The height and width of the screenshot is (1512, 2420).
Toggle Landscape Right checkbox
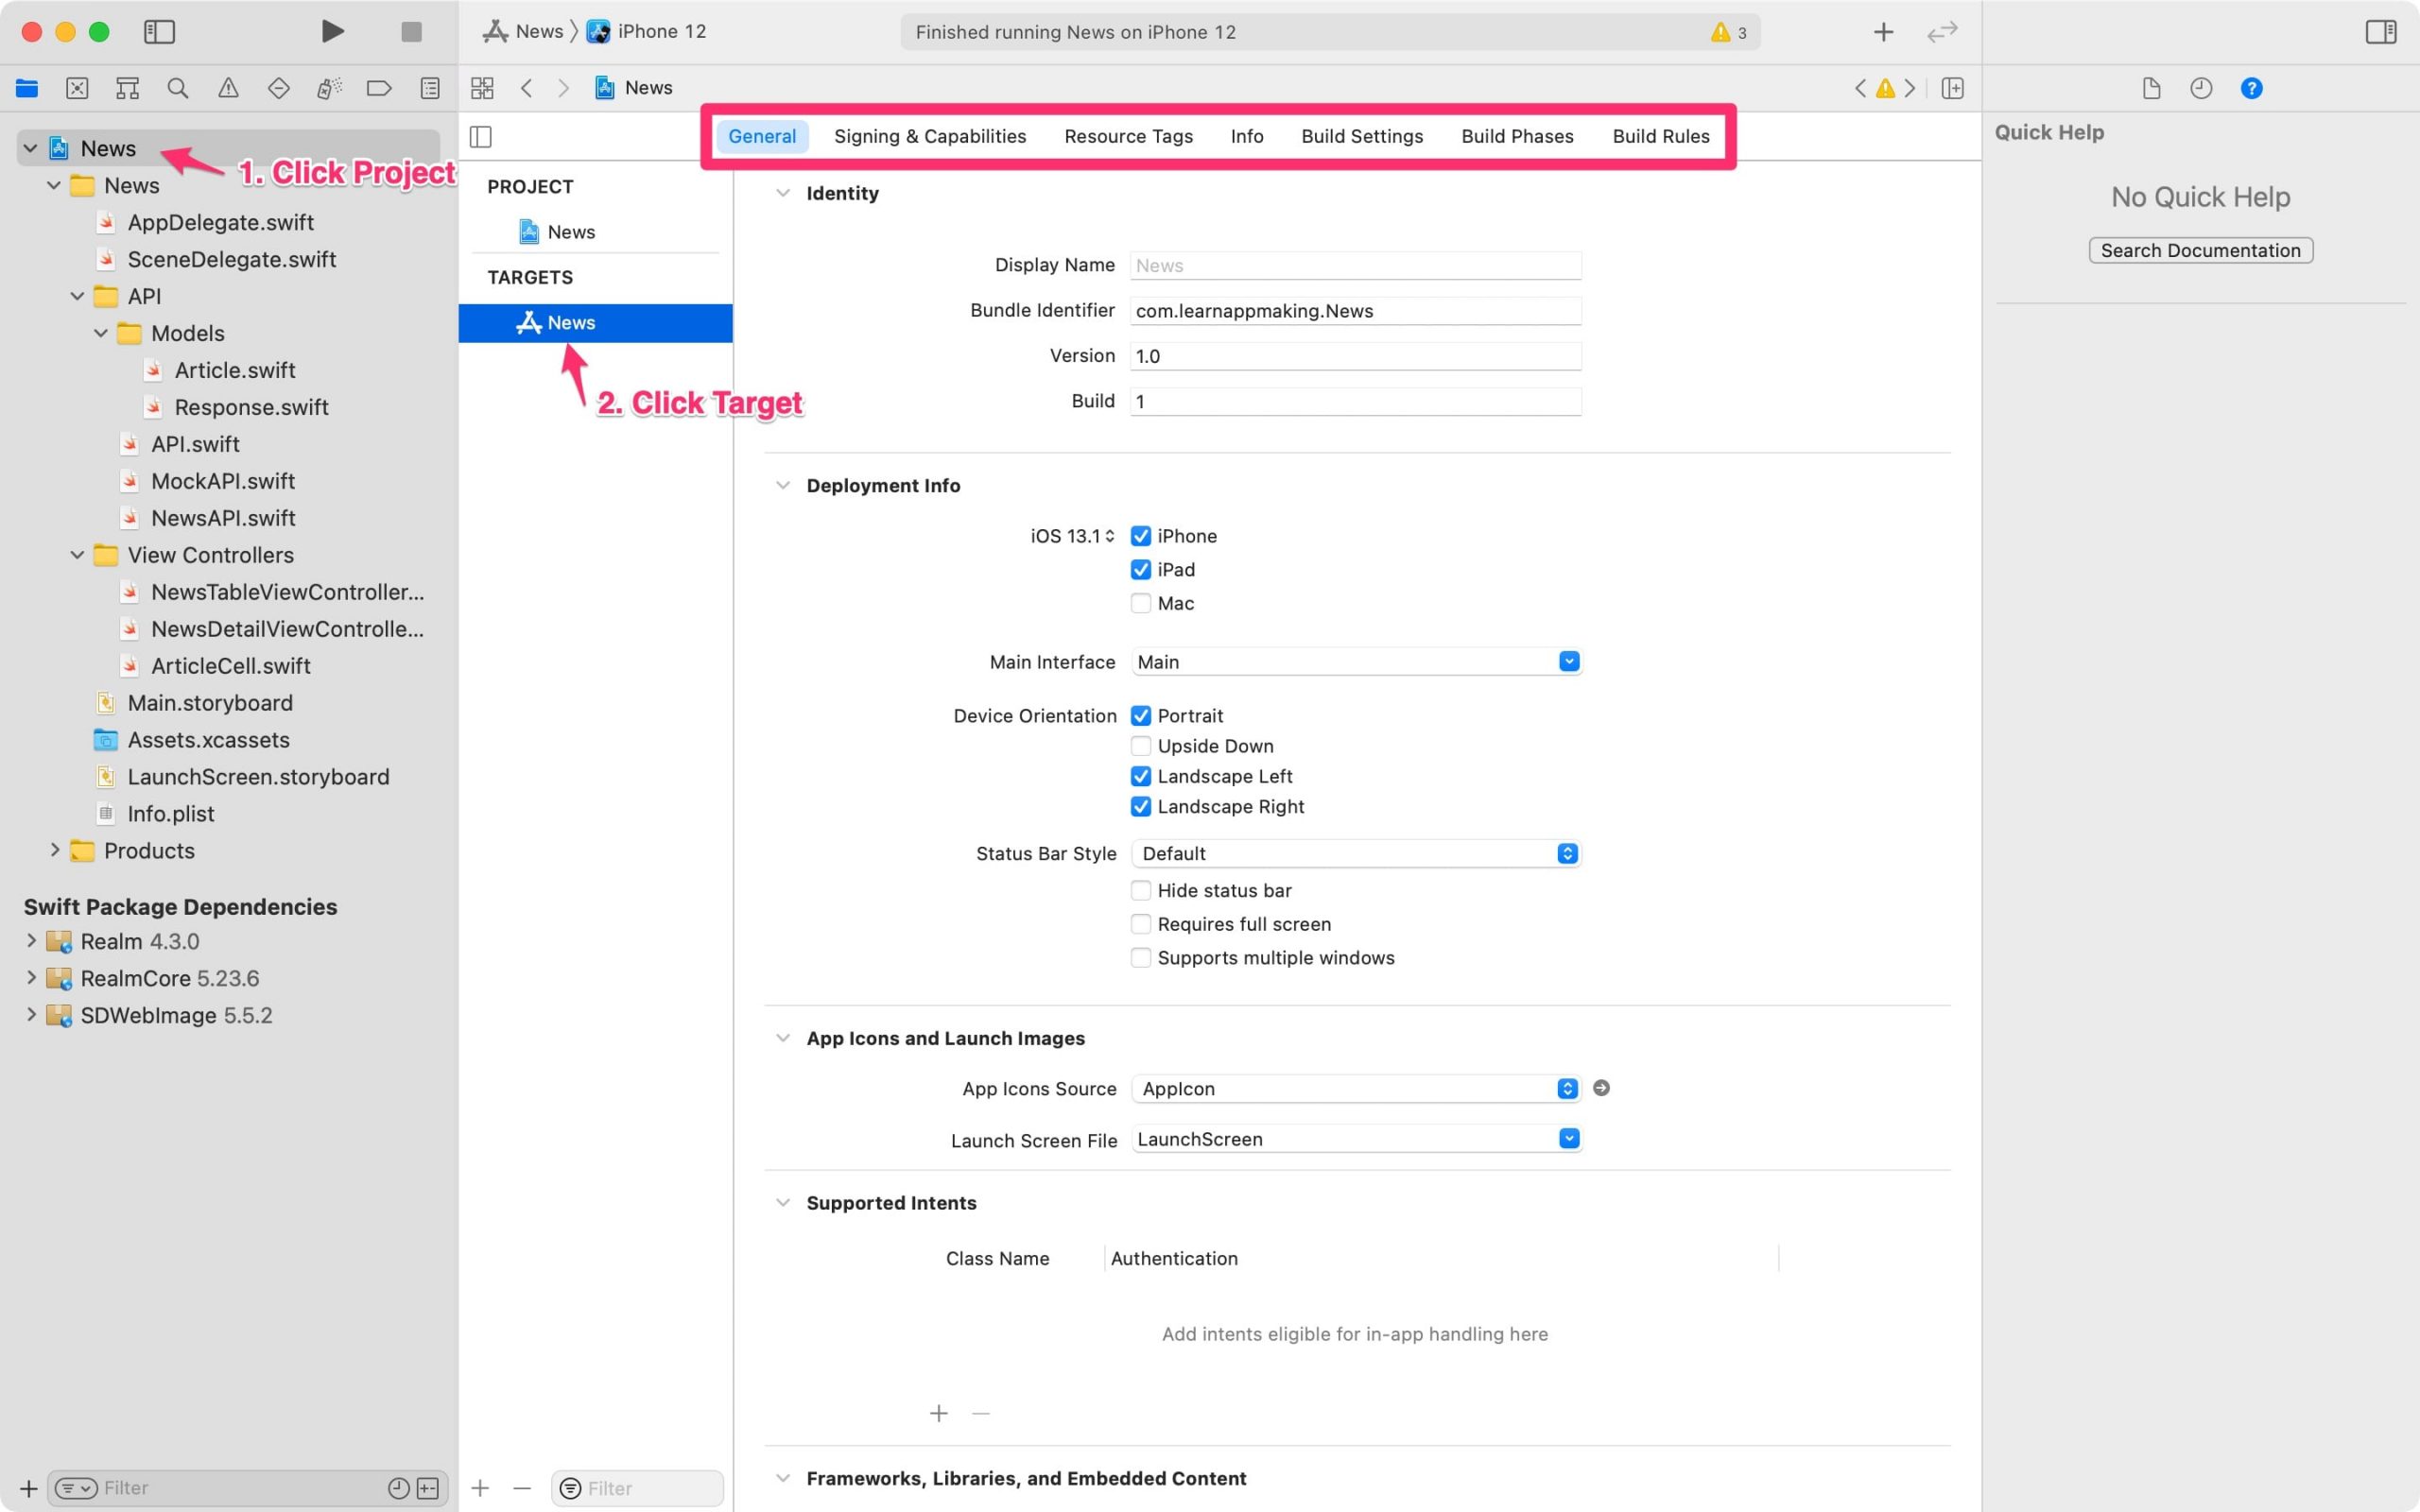click(x=1140, y=806)
